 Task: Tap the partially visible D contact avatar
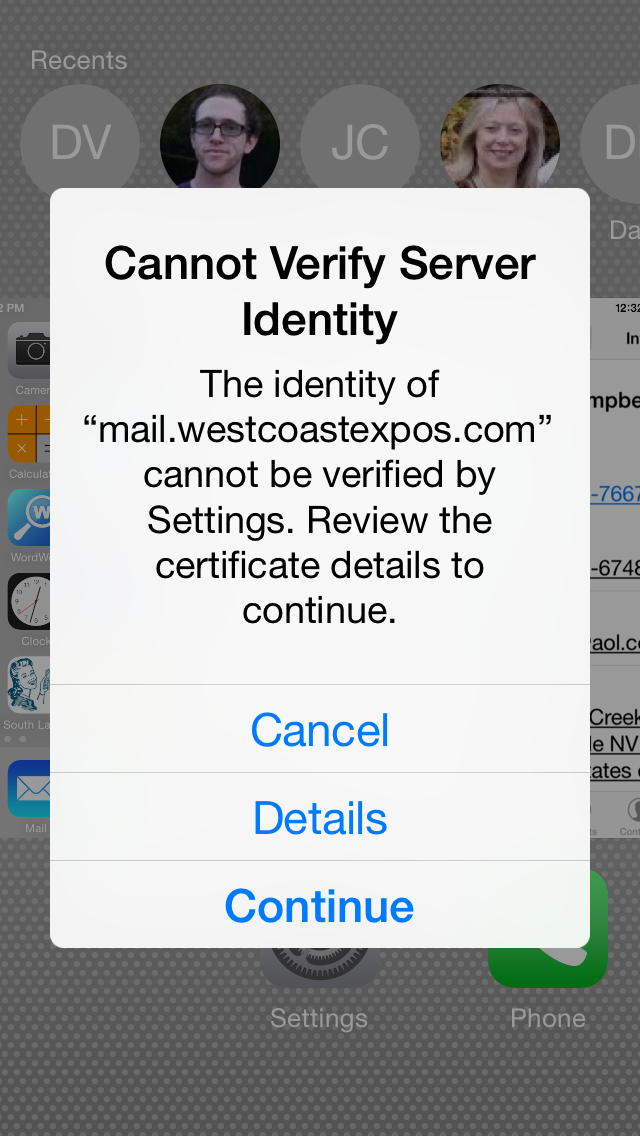tap(611, 143)
